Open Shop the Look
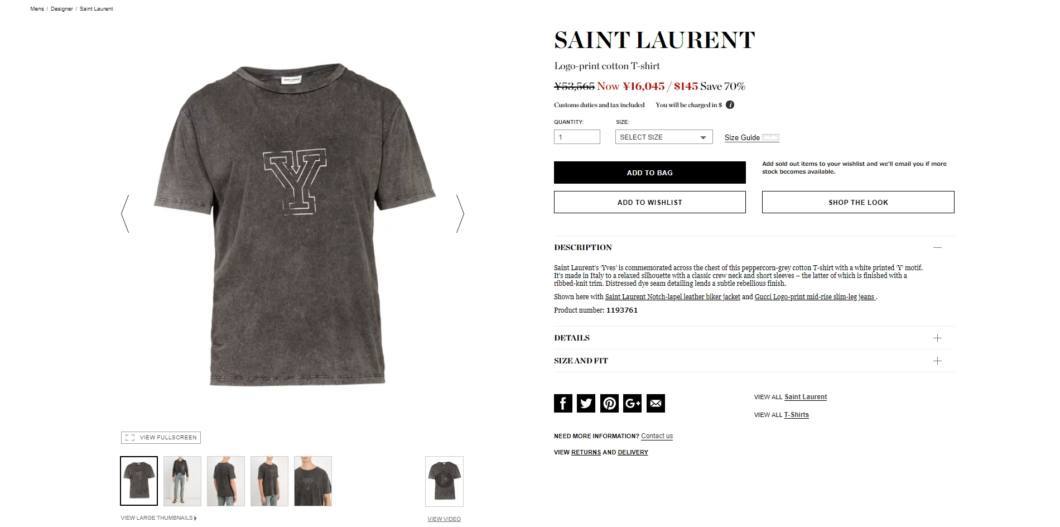 click(858, 202)
